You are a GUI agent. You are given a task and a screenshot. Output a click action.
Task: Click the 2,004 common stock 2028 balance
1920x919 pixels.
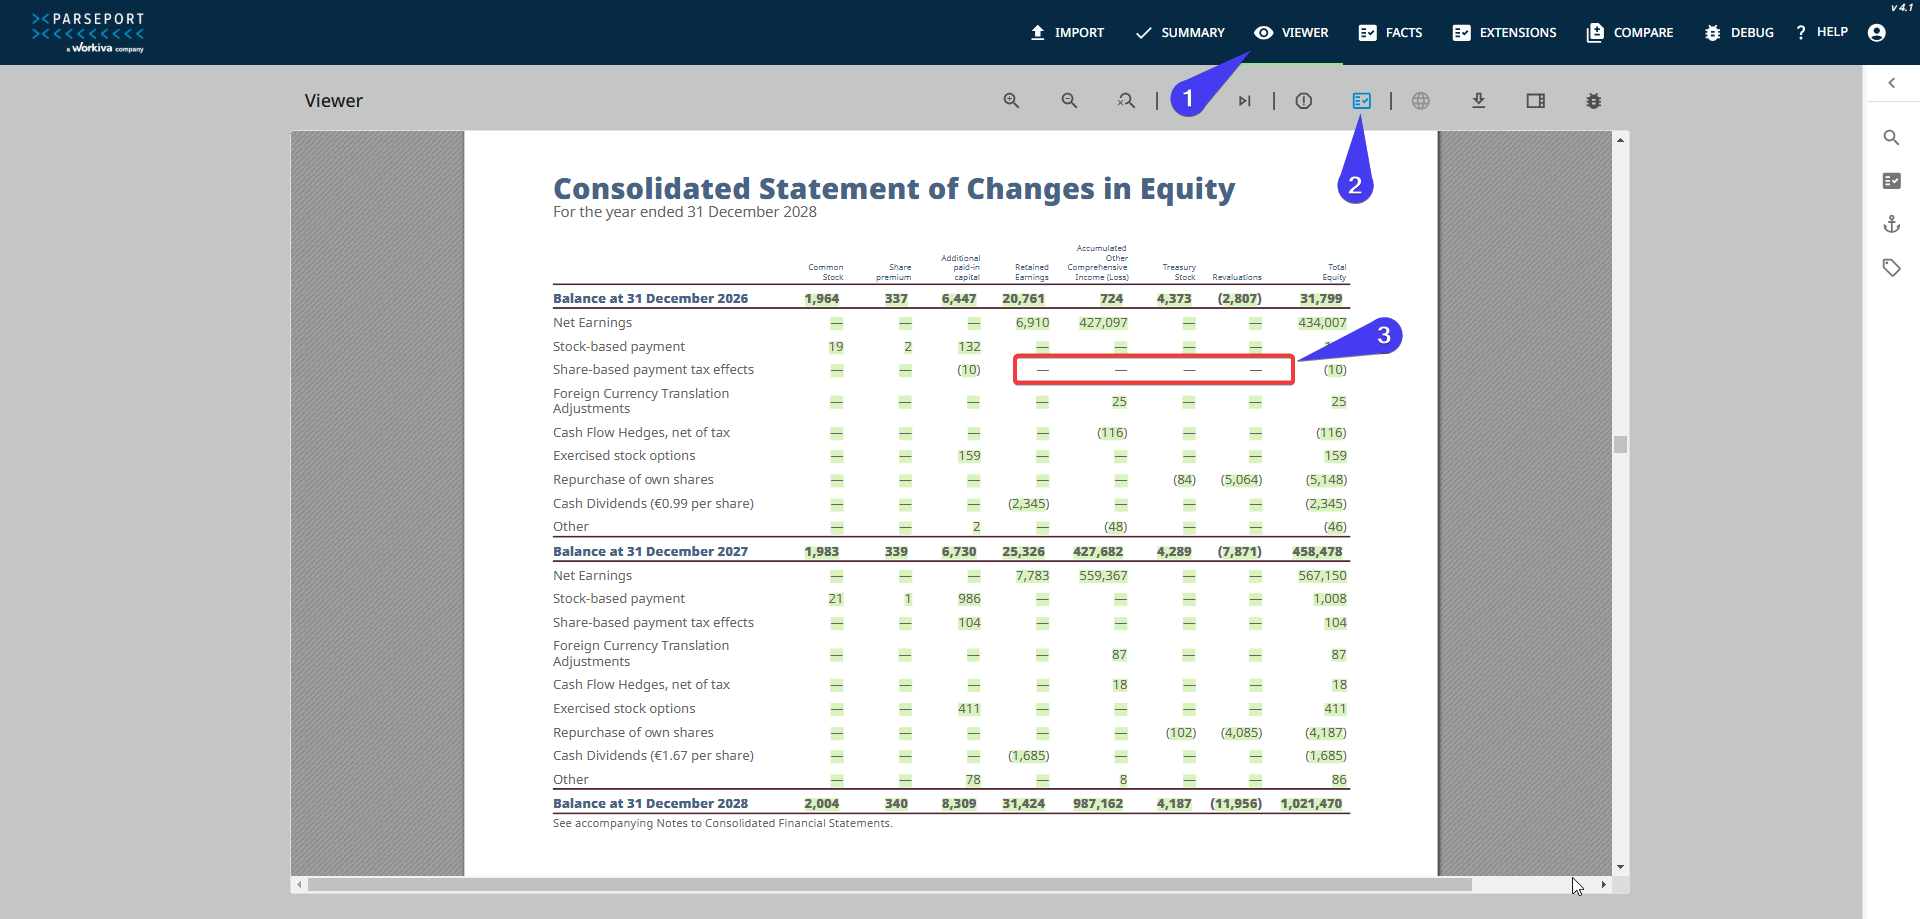(822, 804)
